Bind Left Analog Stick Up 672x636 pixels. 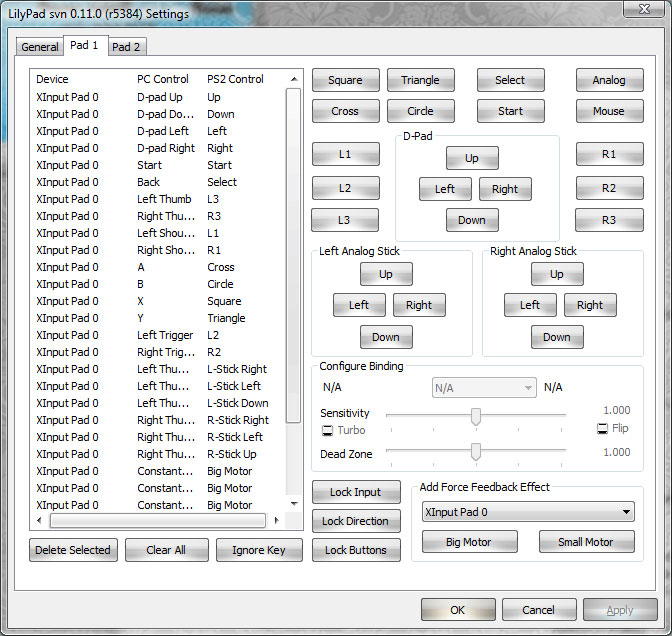386,274
